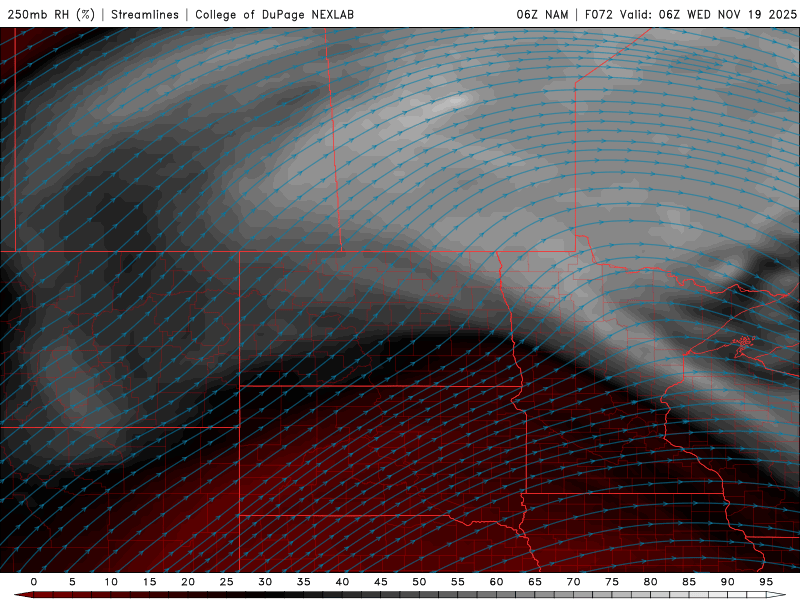Click the "95" label on the color scale

(766, 582)
